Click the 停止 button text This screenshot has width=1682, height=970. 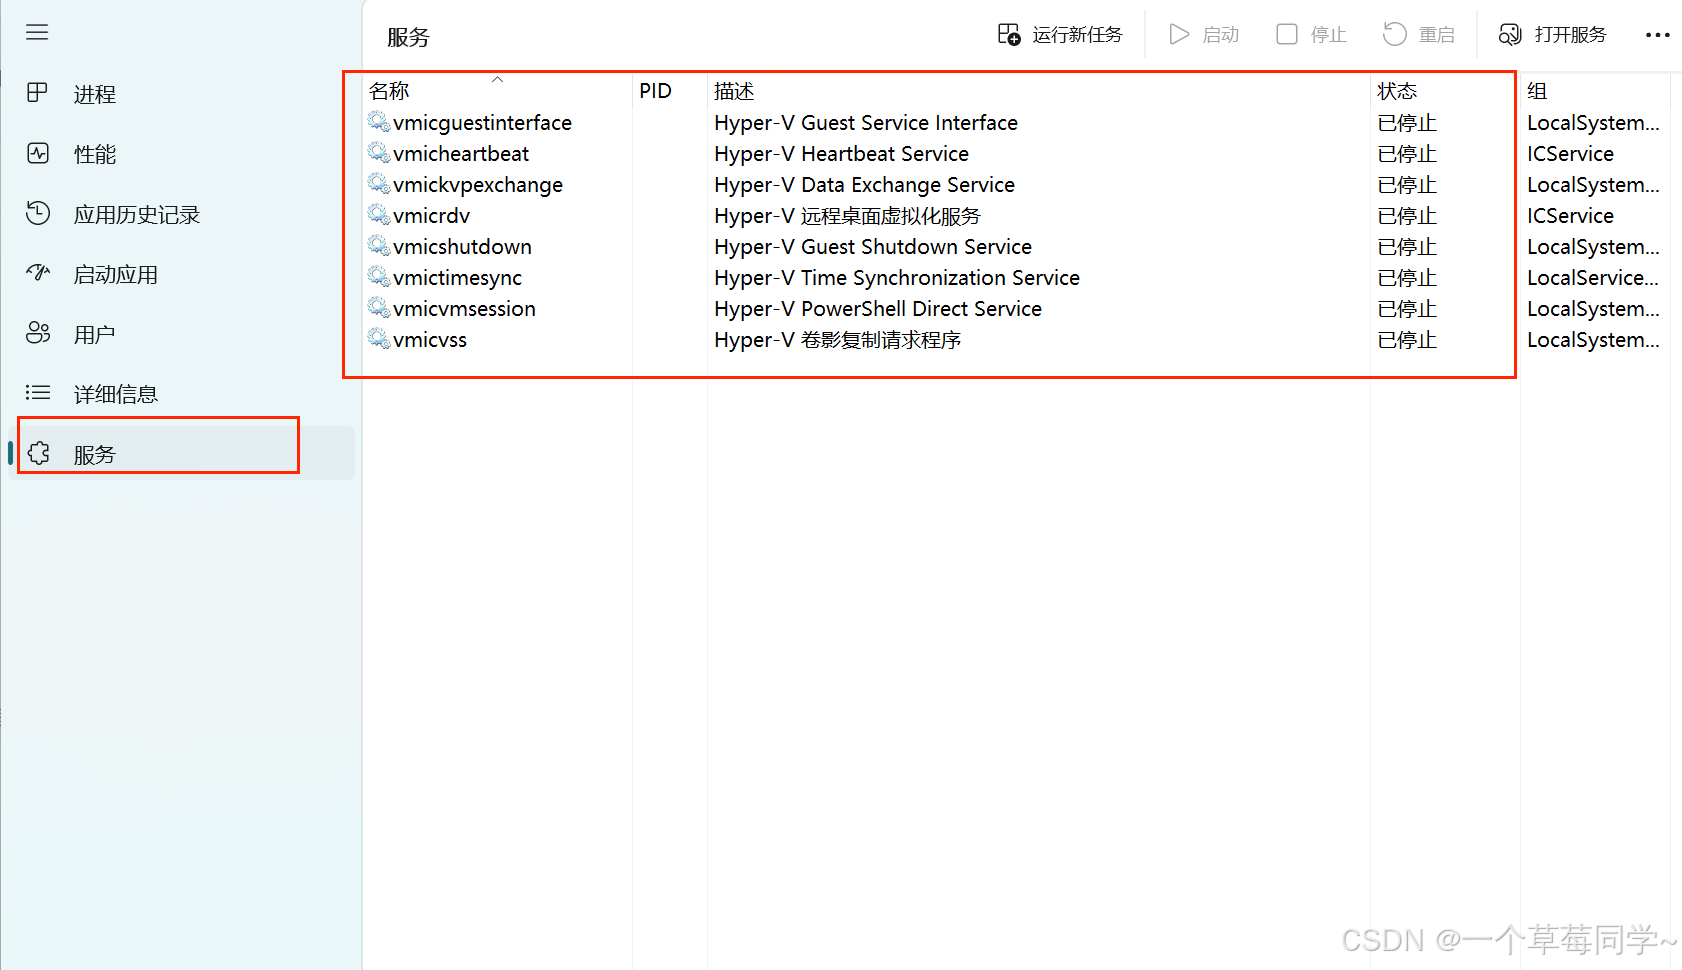coord(1329,35)
